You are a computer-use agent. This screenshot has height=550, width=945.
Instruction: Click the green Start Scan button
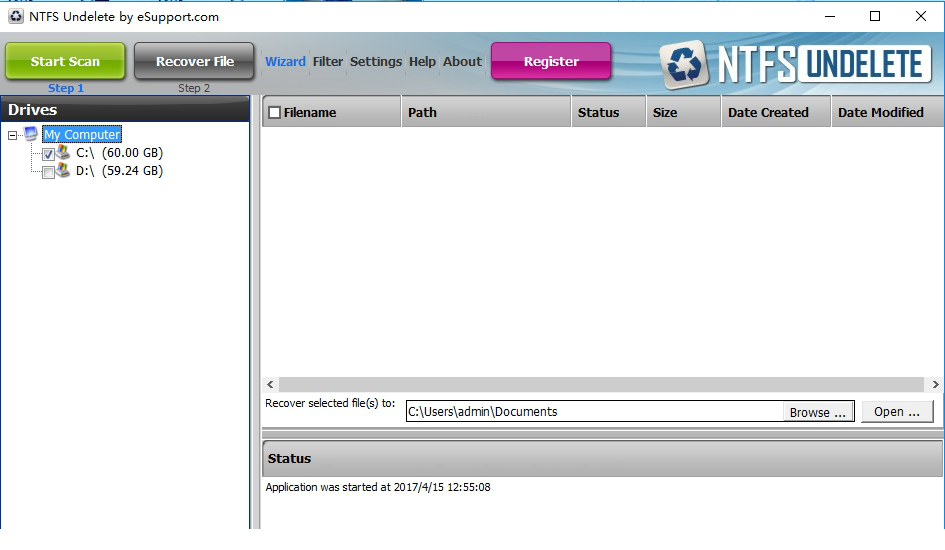65,61
